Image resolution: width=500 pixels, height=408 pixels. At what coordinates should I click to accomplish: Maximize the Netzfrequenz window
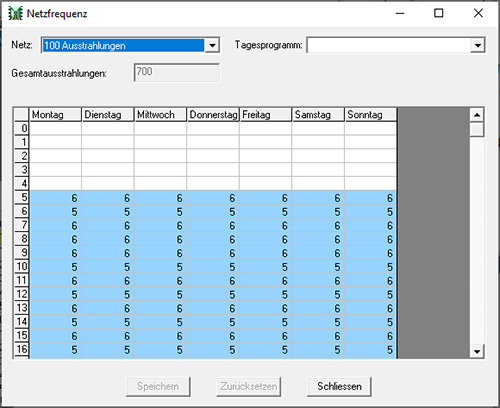(439, 13)
